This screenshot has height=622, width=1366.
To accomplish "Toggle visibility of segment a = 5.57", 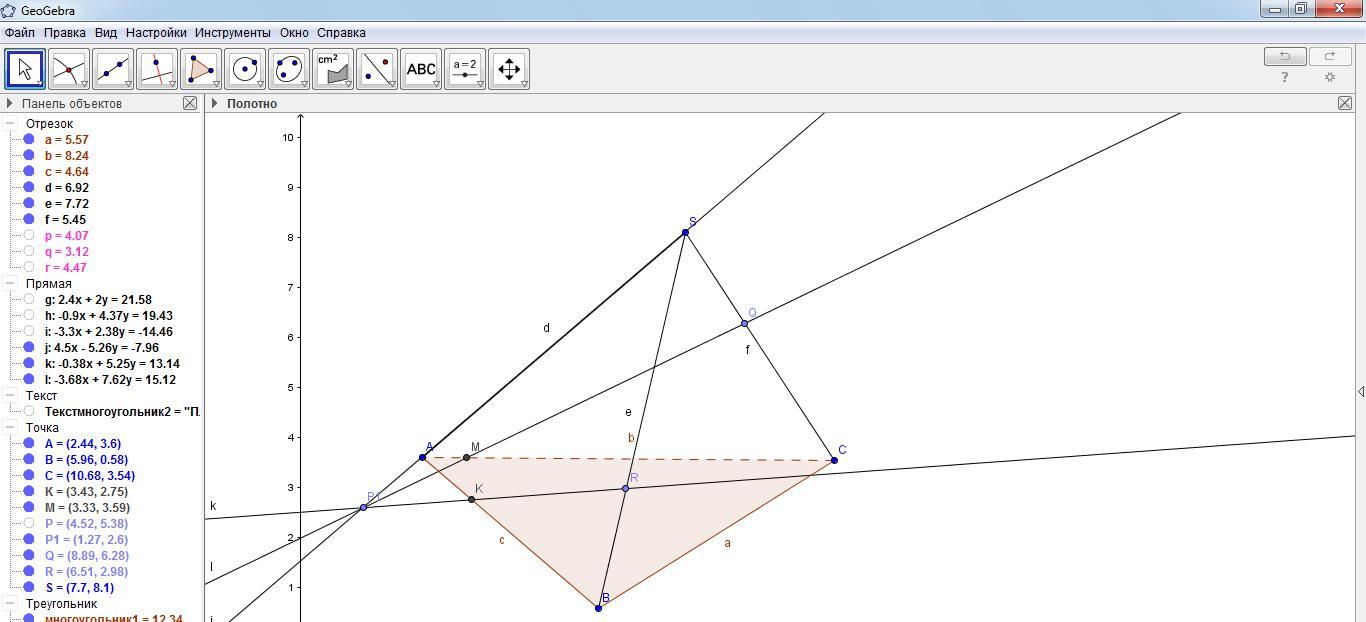I will (x=29, y=140).
